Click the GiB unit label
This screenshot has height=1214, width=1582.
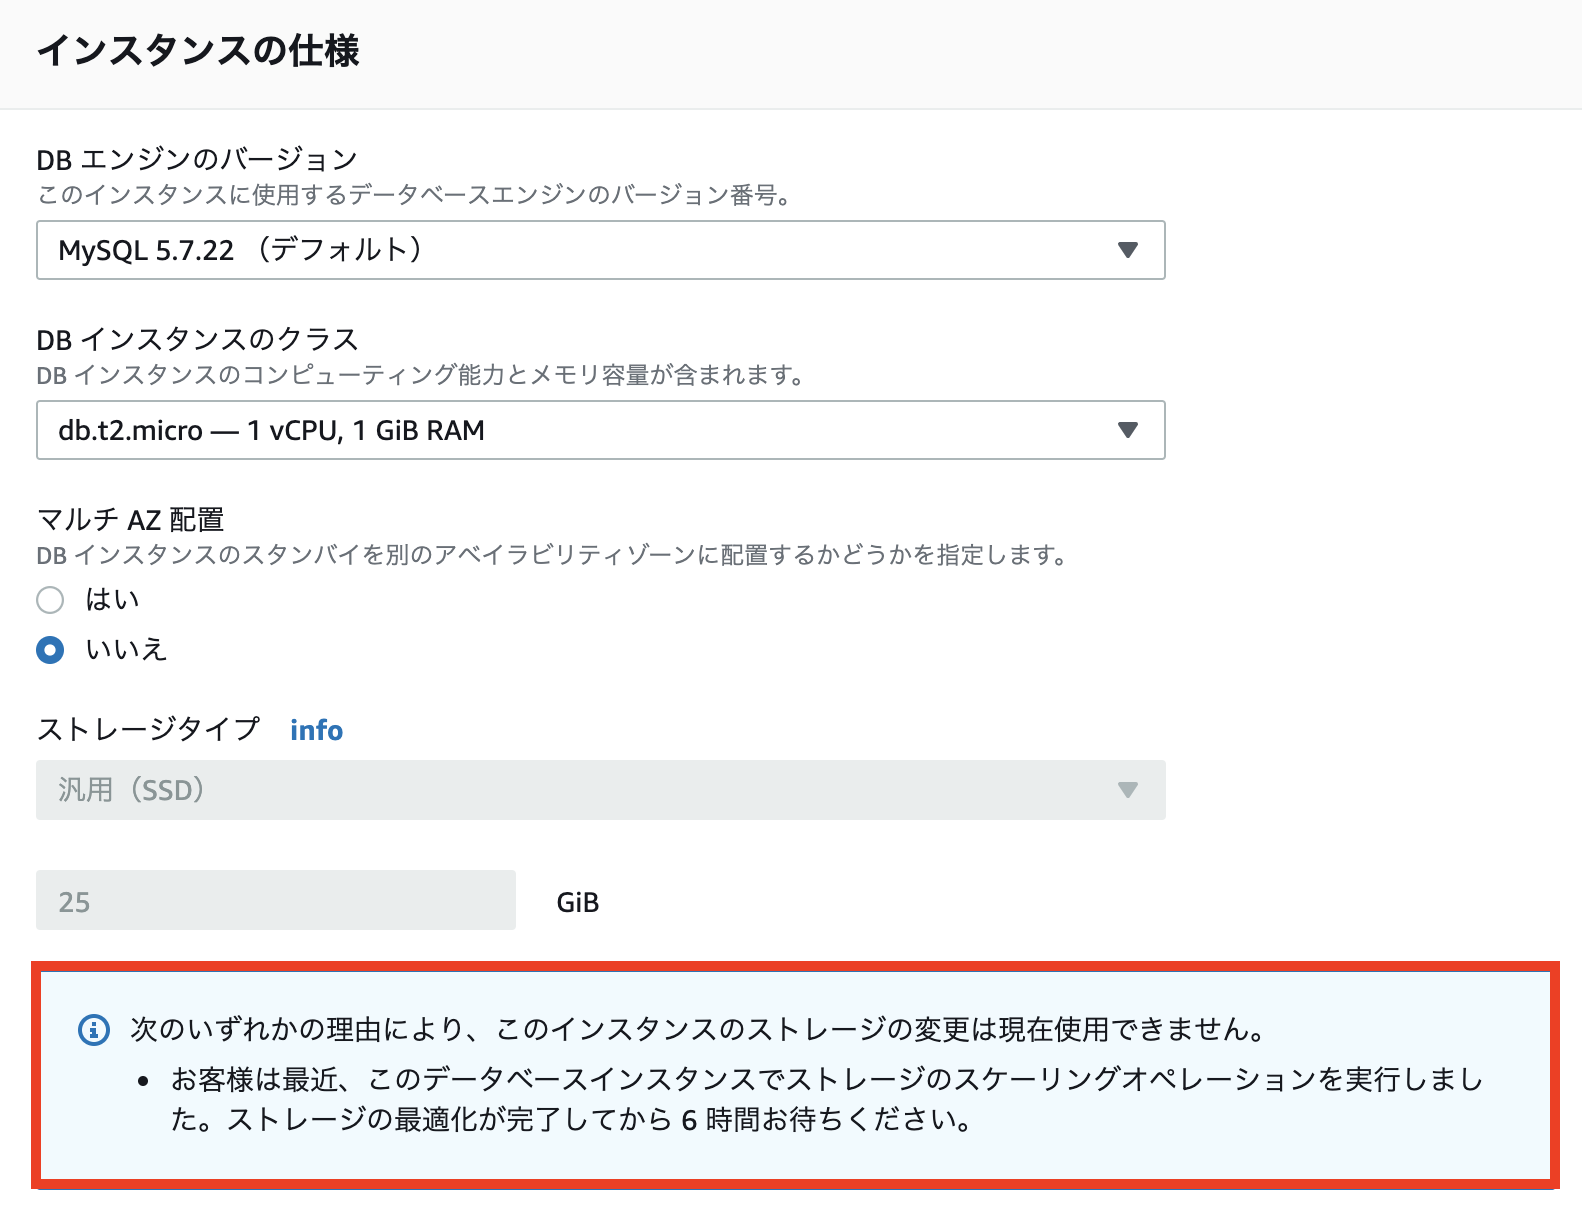coord(578,902)
